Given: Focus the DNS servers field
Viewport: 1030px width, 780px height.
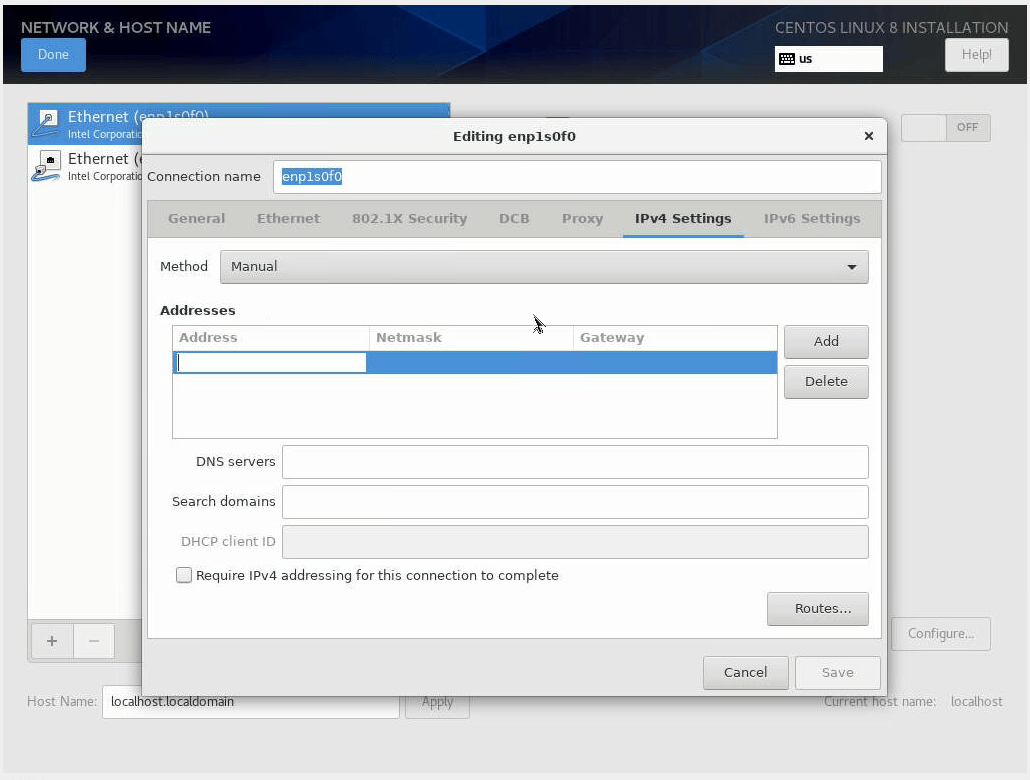Looking at the screenshot, I should point(575,462).
